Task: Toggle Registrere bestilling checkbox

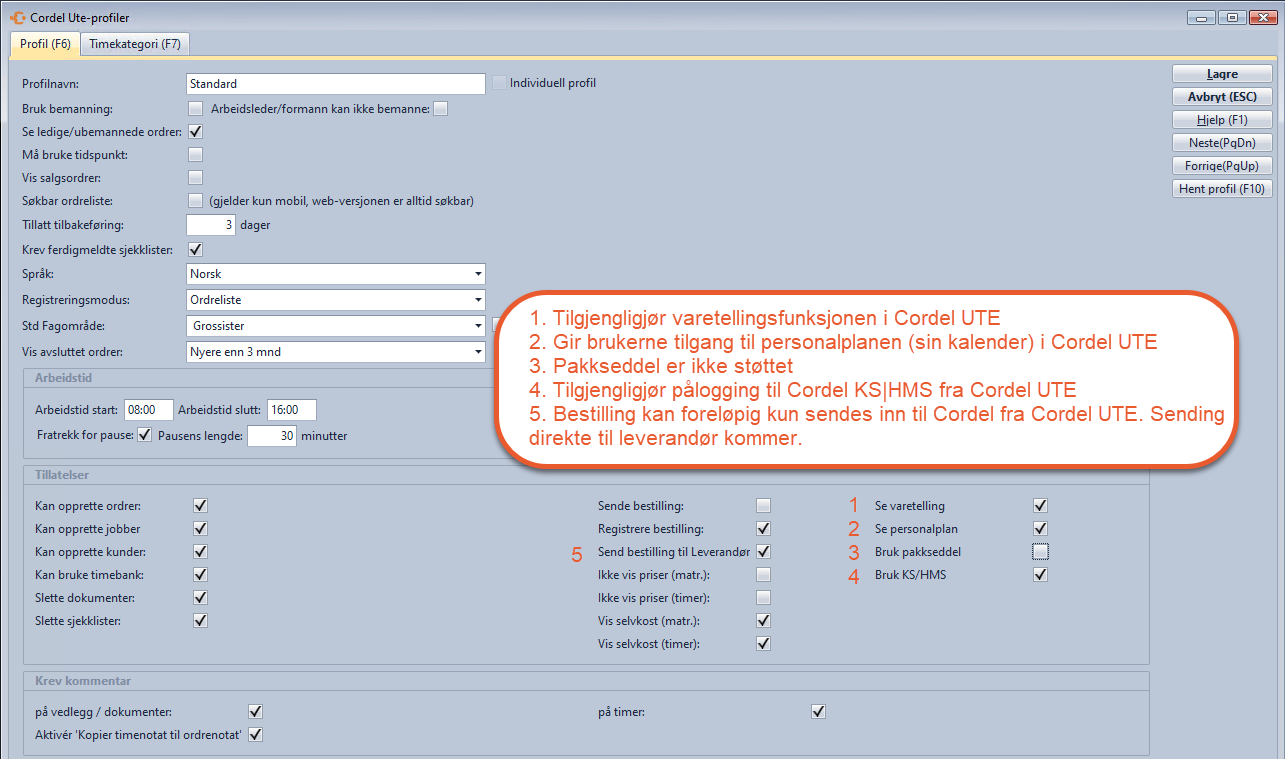Action: point(764,529)
